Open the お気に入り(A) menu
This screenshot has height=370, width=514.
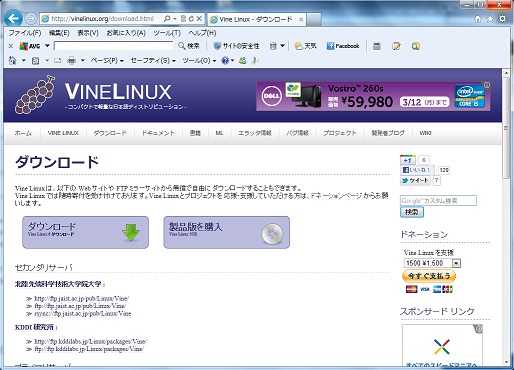tap(126, 33)
